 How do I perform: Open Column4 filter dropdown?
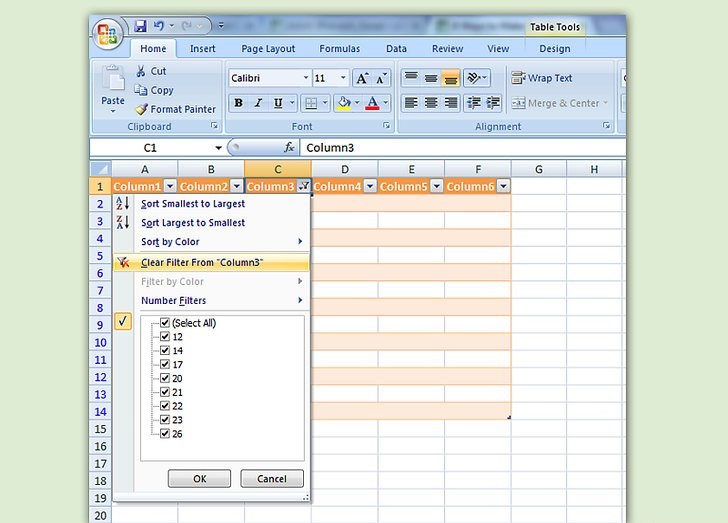point(370,186)
